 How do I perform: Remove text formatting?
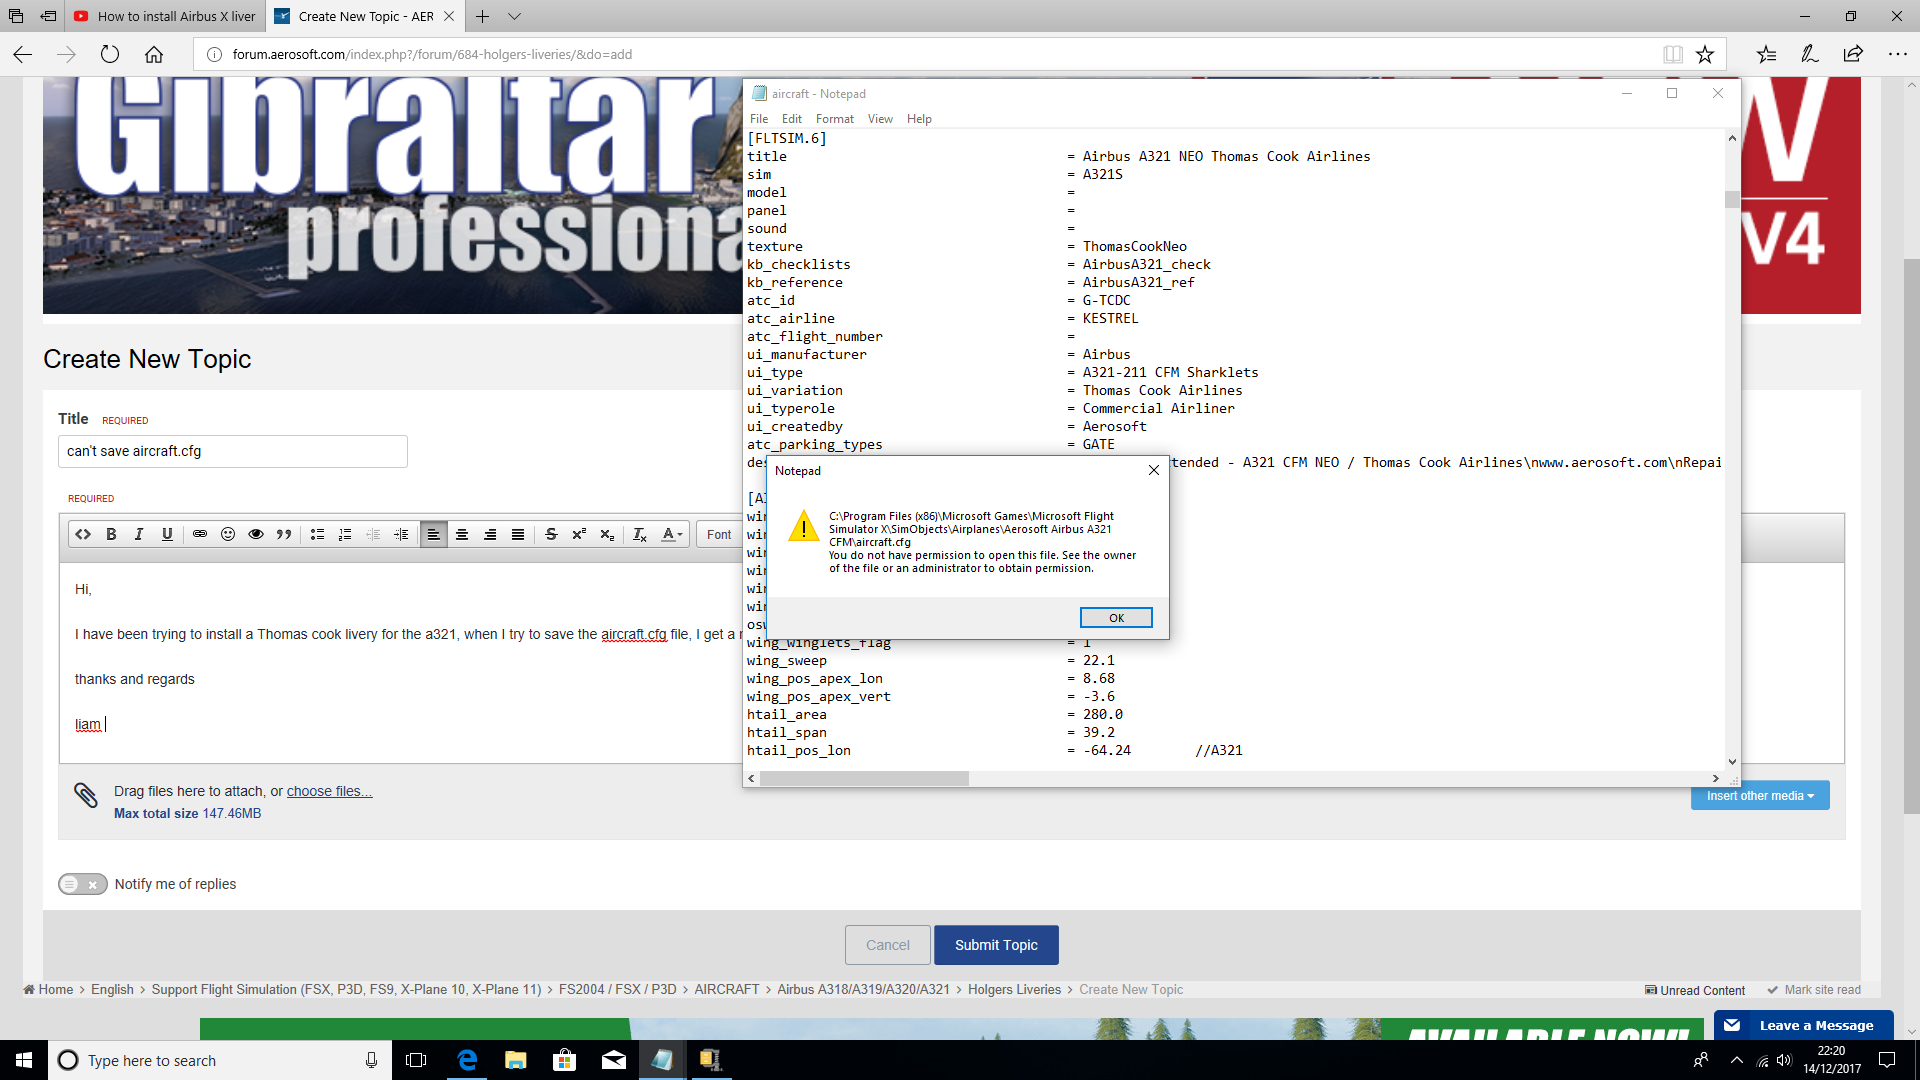(x=640, y=535)
